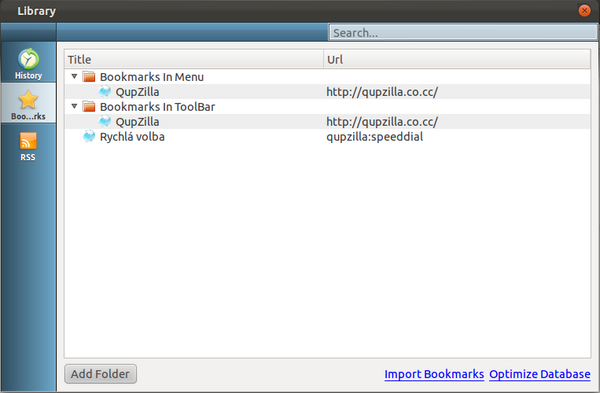Focus the Search field
This screenshot has height=393, width=600.
pos(463,33)
